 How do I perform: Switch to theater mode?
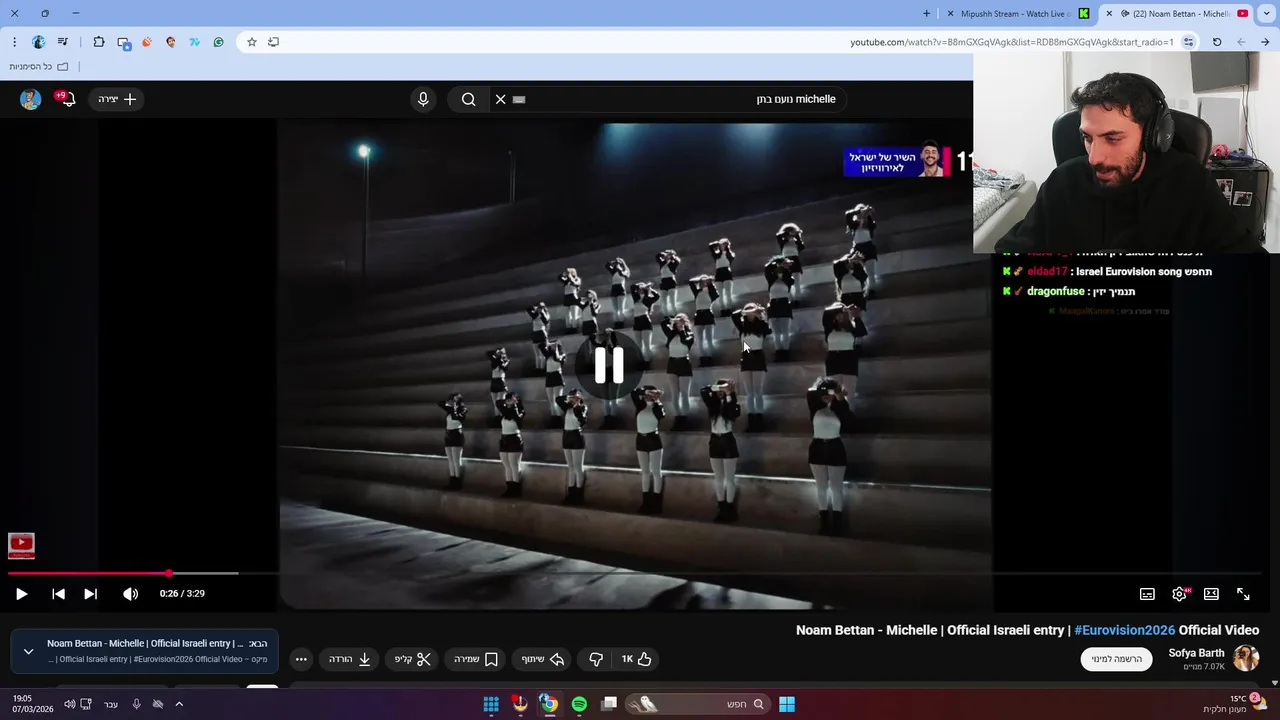(1211, 594)
